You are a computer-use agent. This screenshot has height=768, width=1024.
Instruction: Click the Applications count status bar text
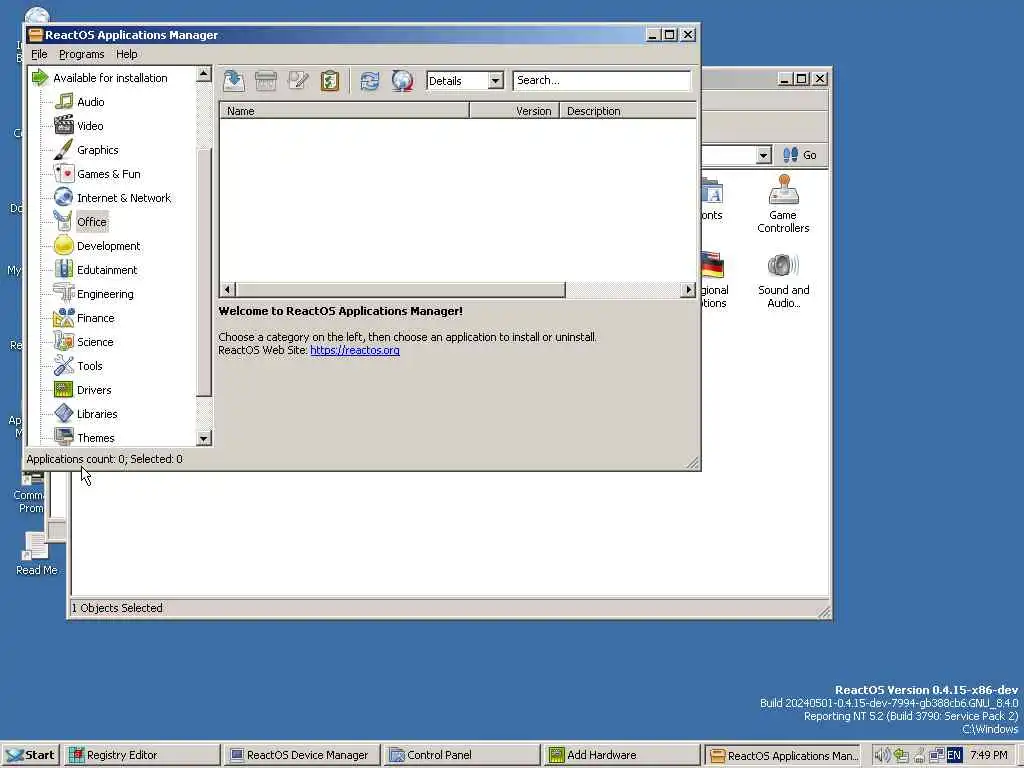point(104,459)
